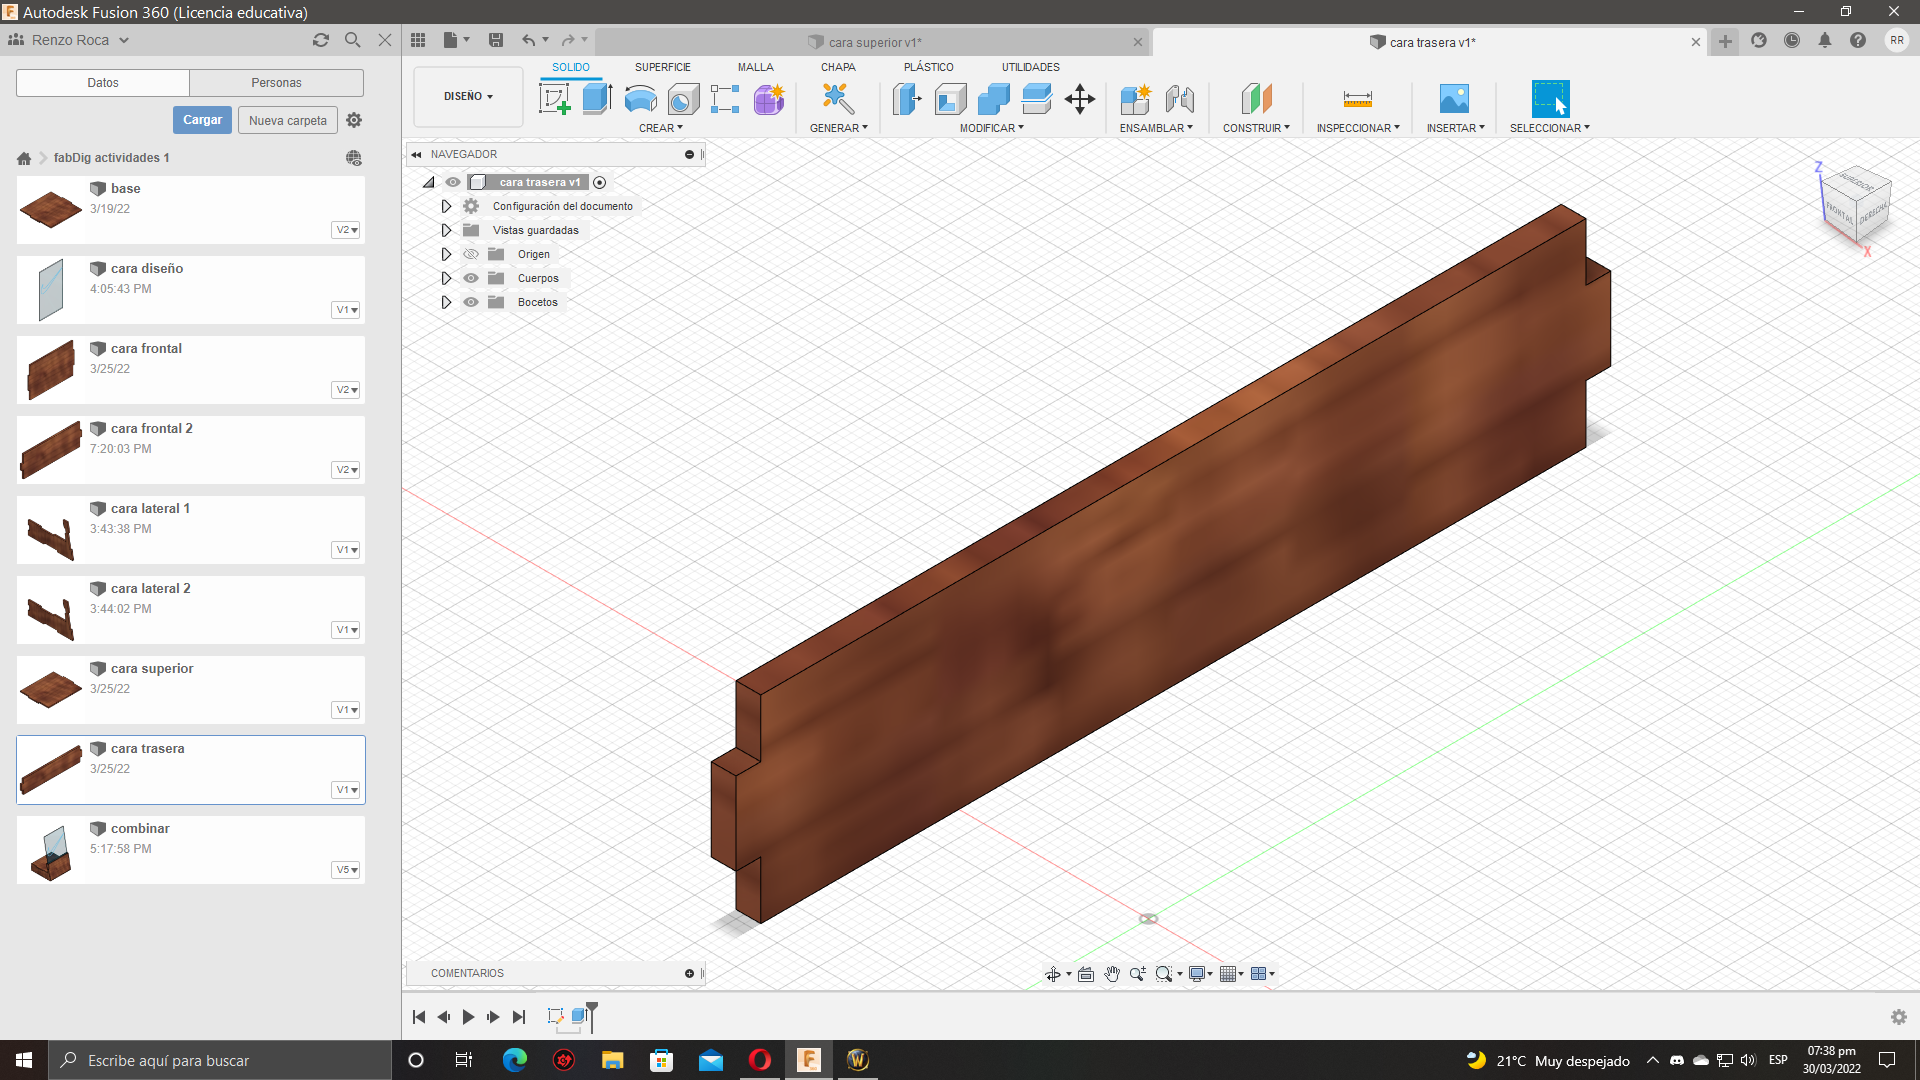Select the Offset Face tool
The image size is (1920, 1080).
coord(1037,99)
